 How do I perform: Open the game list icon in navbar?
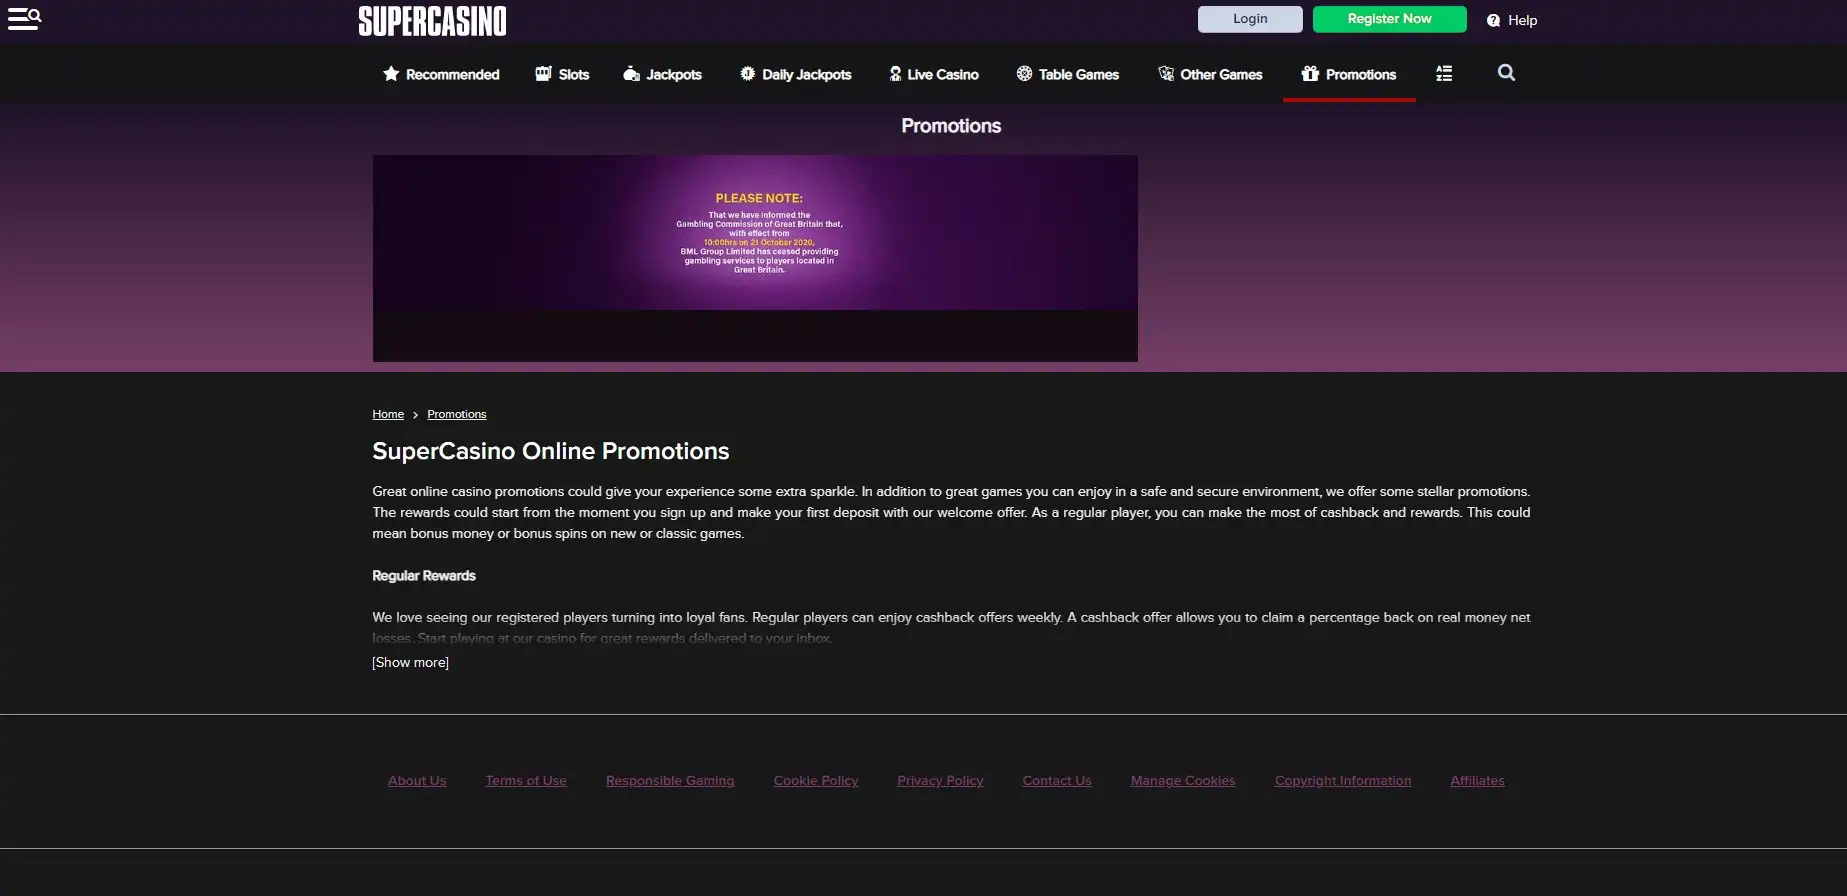1444,73
